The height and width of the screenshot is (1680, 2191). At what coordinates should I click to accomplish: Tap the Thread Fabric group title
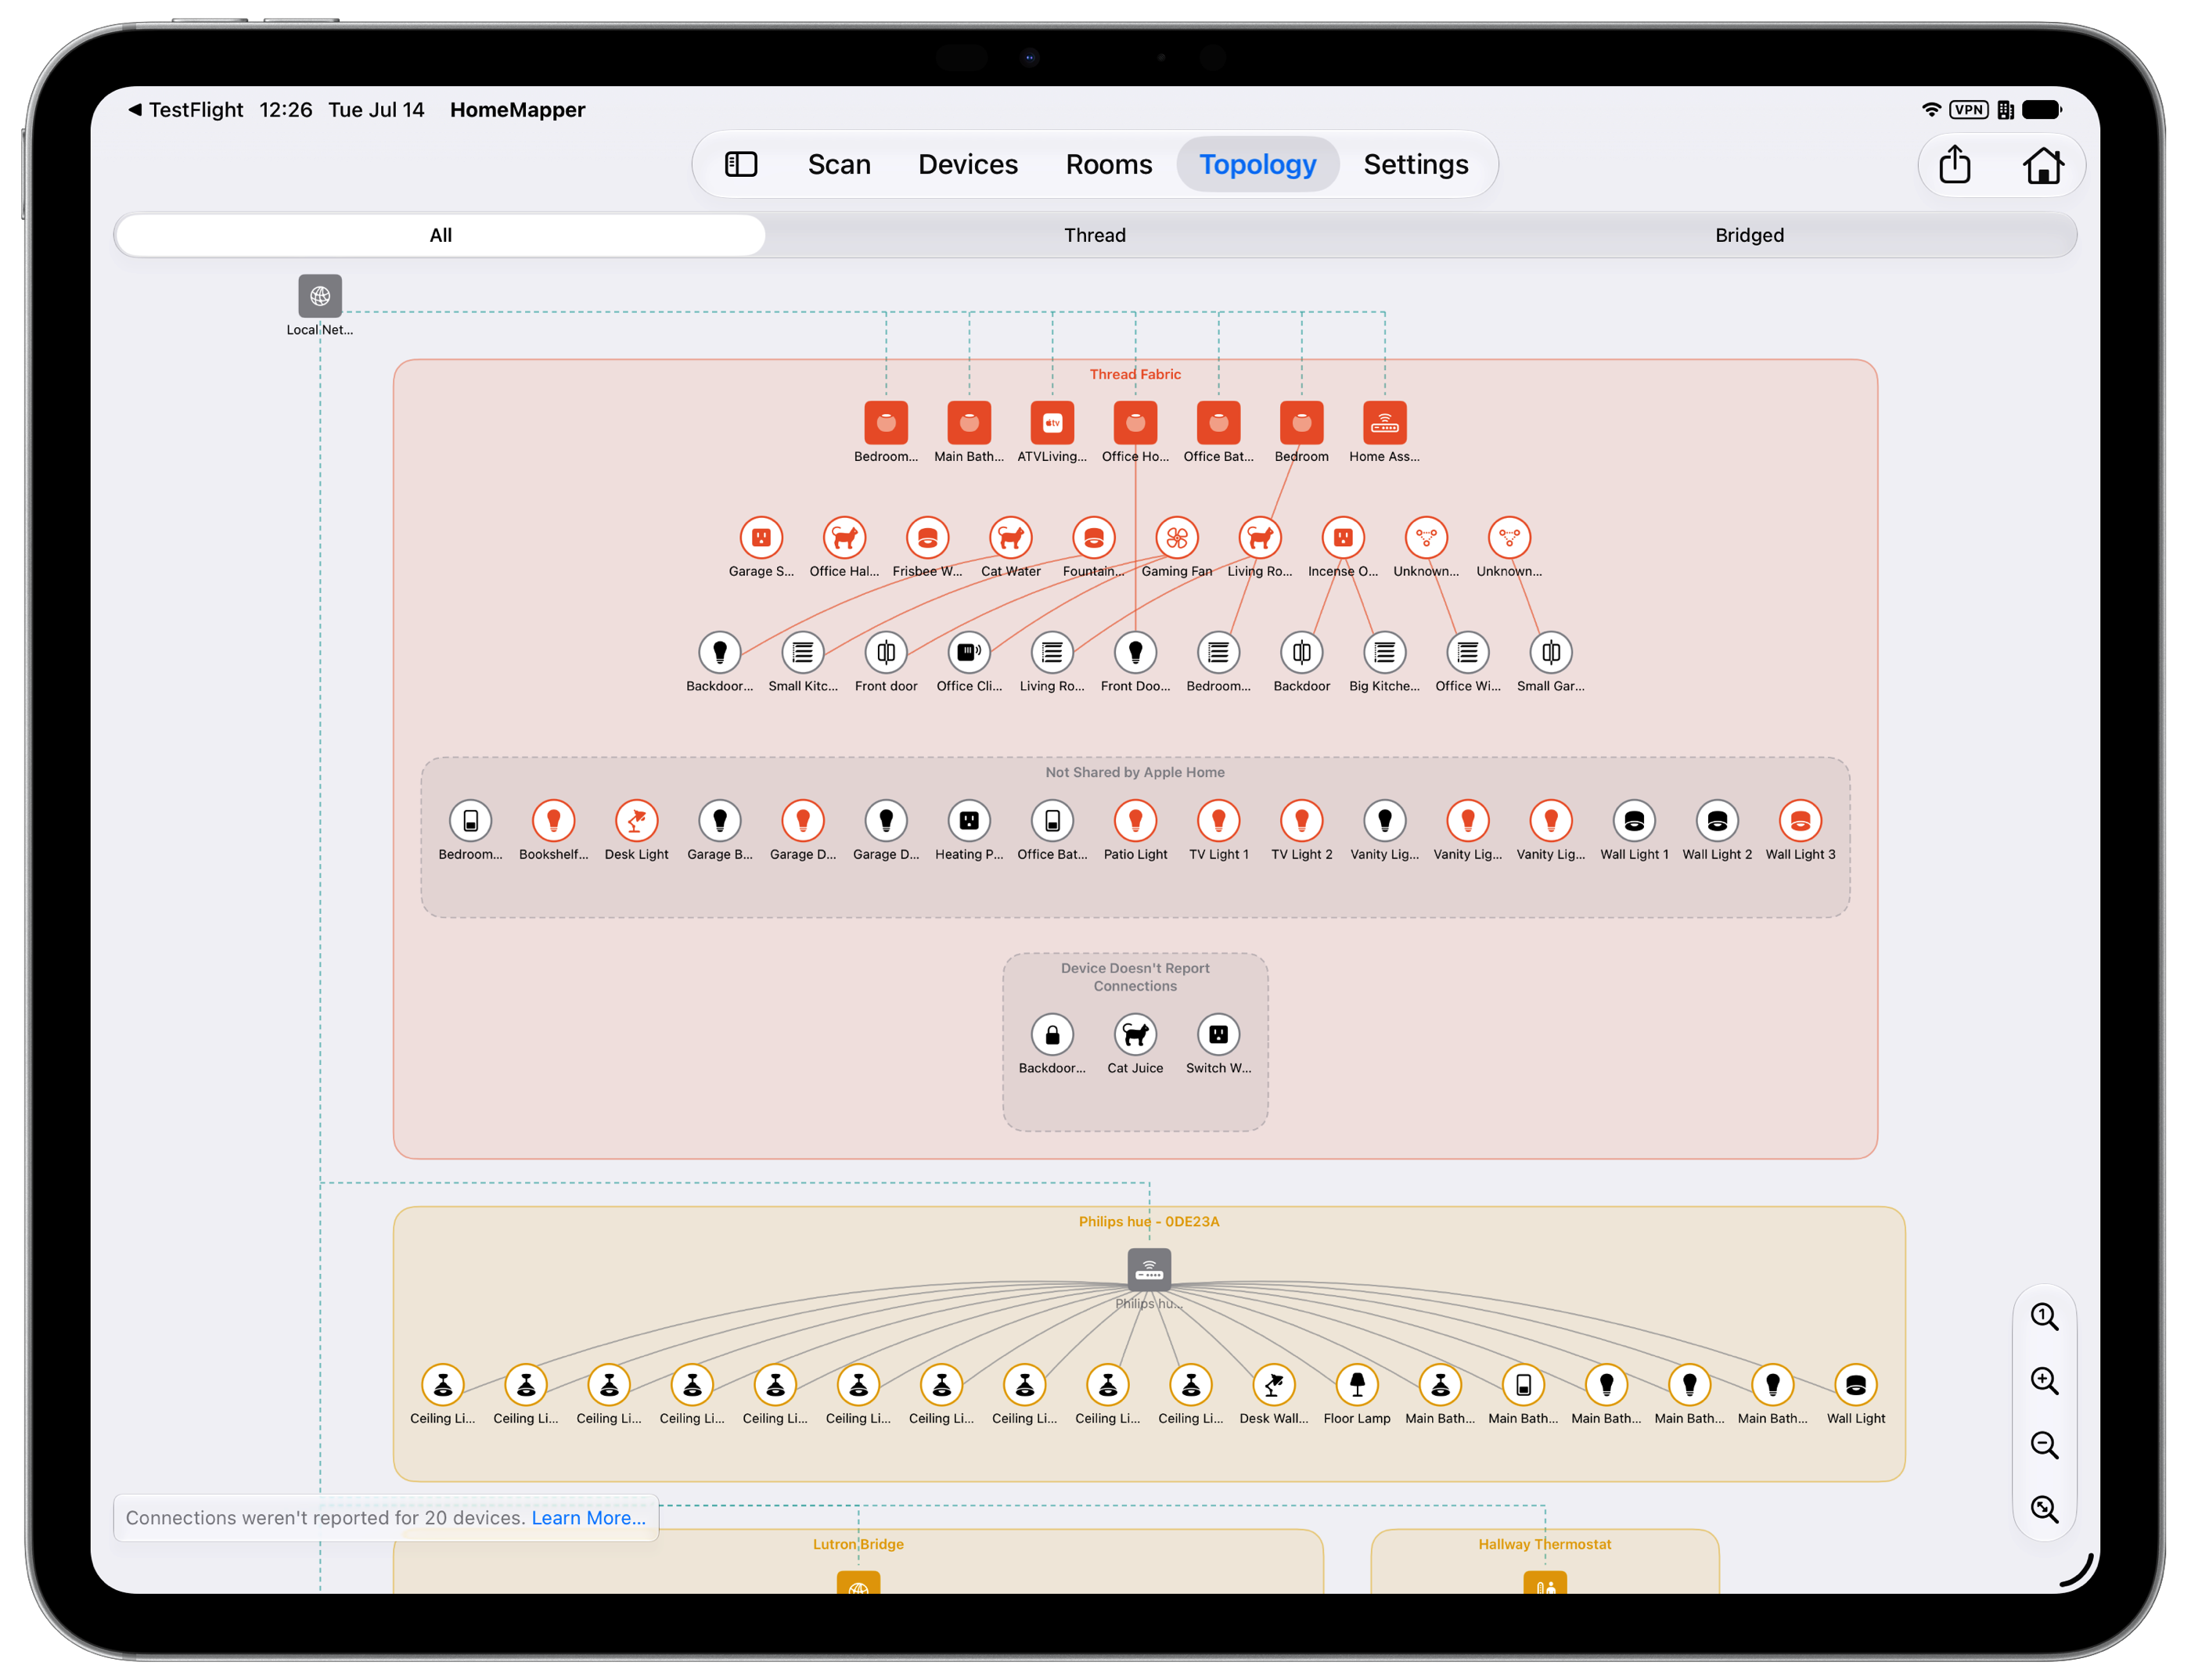(1135, 374)
